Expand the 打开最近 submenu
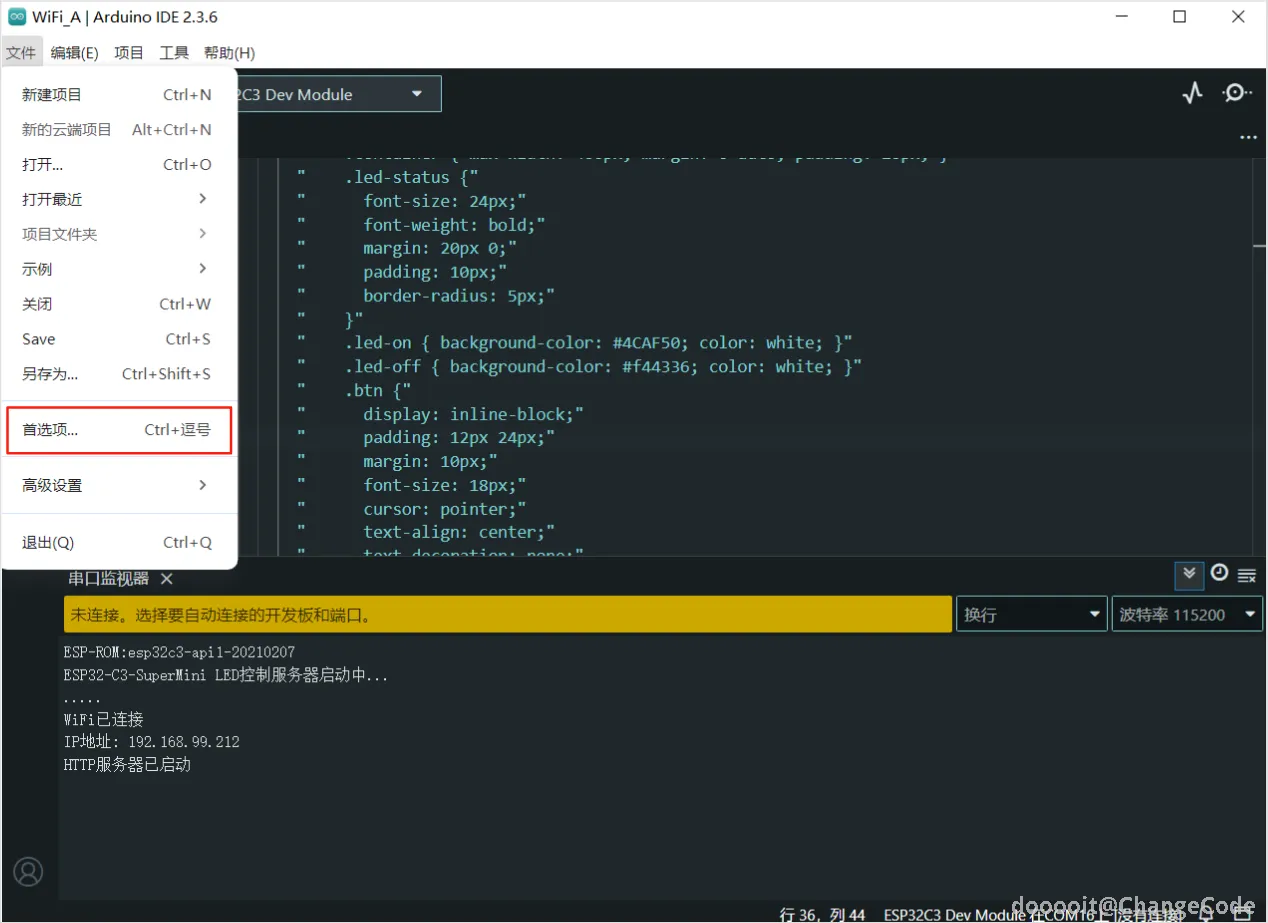Viewport: 1268px width, 923px height. [x=119, y=199]
